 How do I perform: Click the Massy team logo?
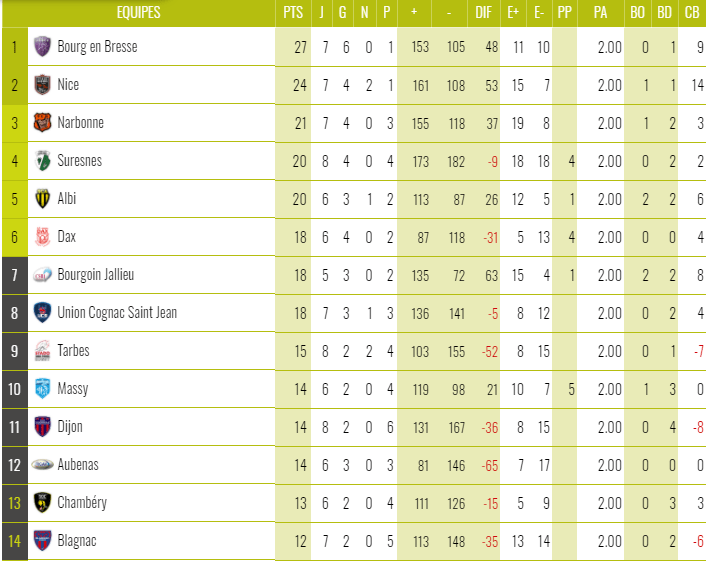pos(42,389)
